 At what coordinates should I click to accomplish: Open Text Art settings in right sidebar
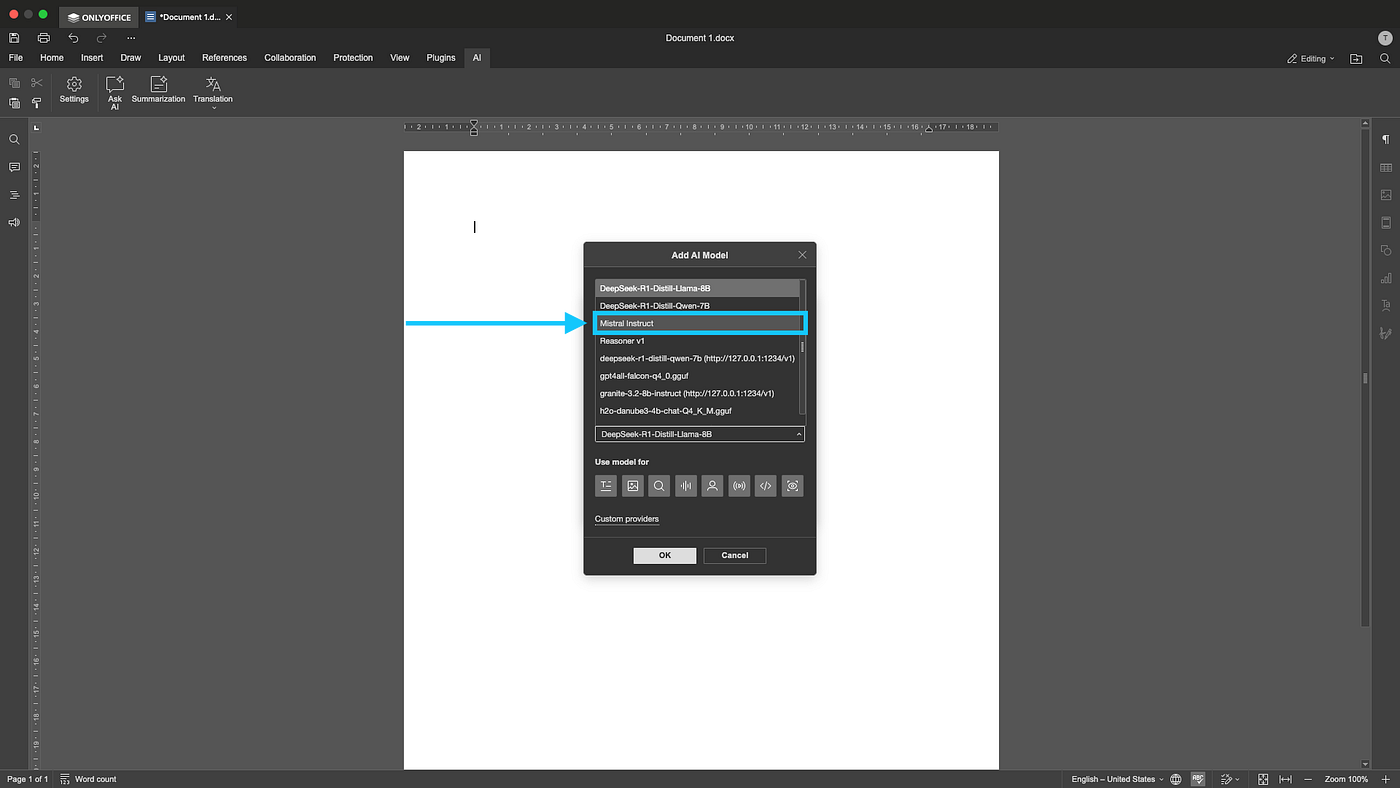pos(1386,305)
